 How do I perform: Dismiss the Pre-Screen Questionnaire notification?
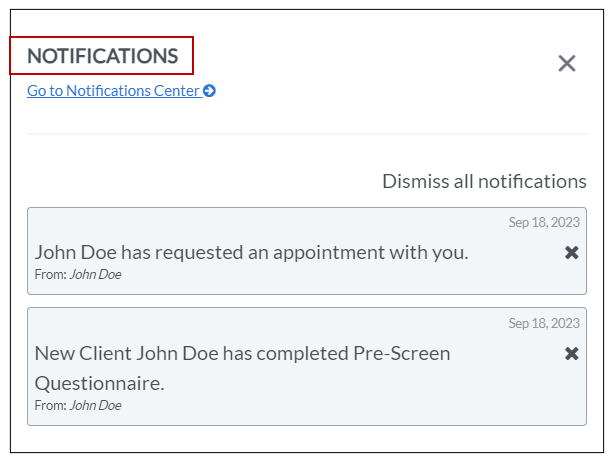coord(572,353)
